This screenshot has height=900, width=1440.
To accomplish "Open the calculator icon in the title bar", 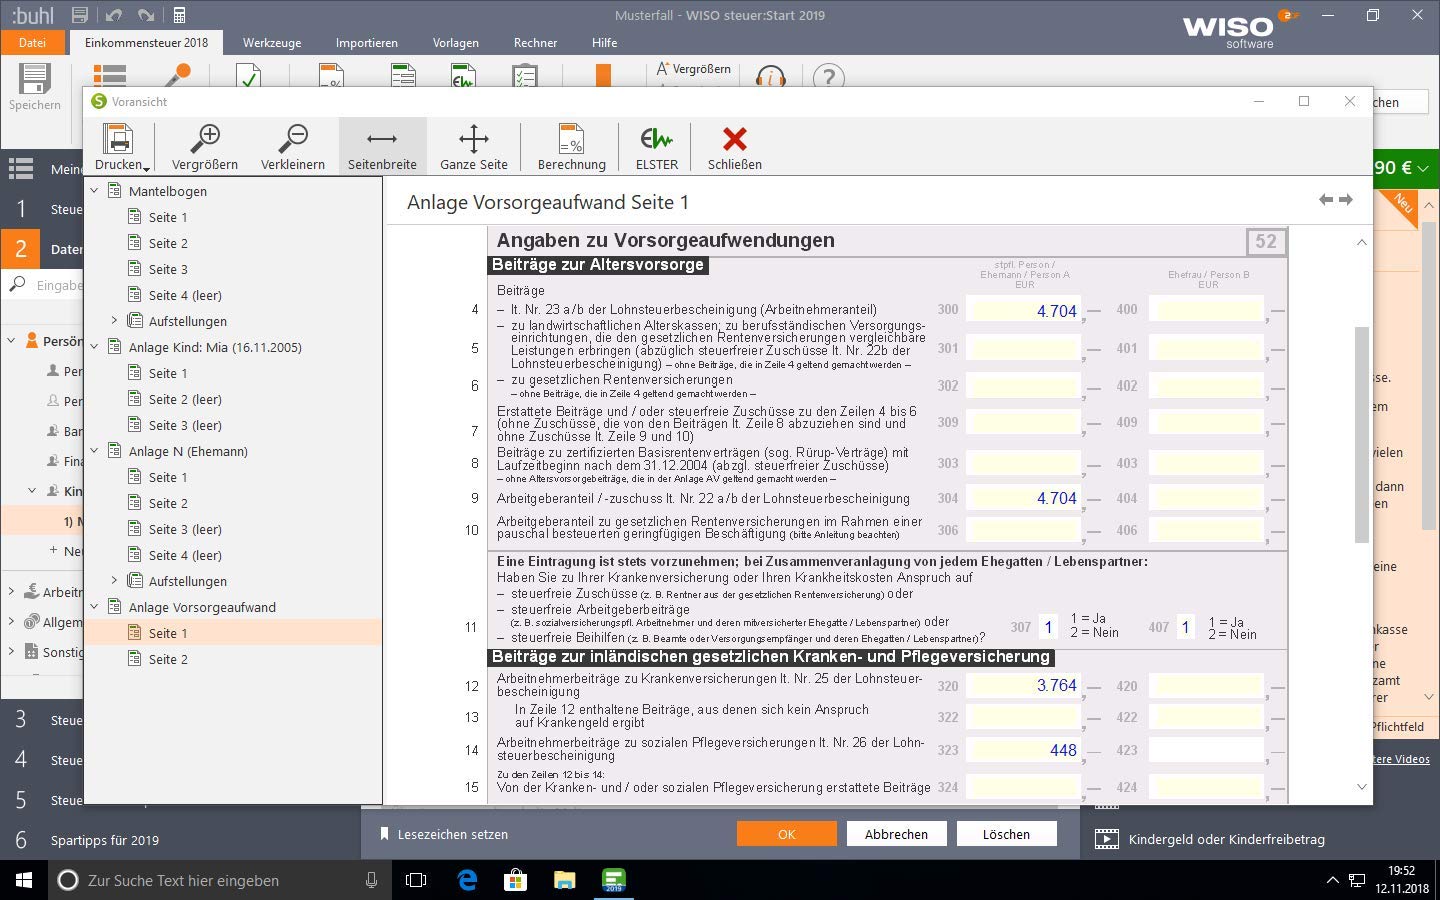I will 179,15.
